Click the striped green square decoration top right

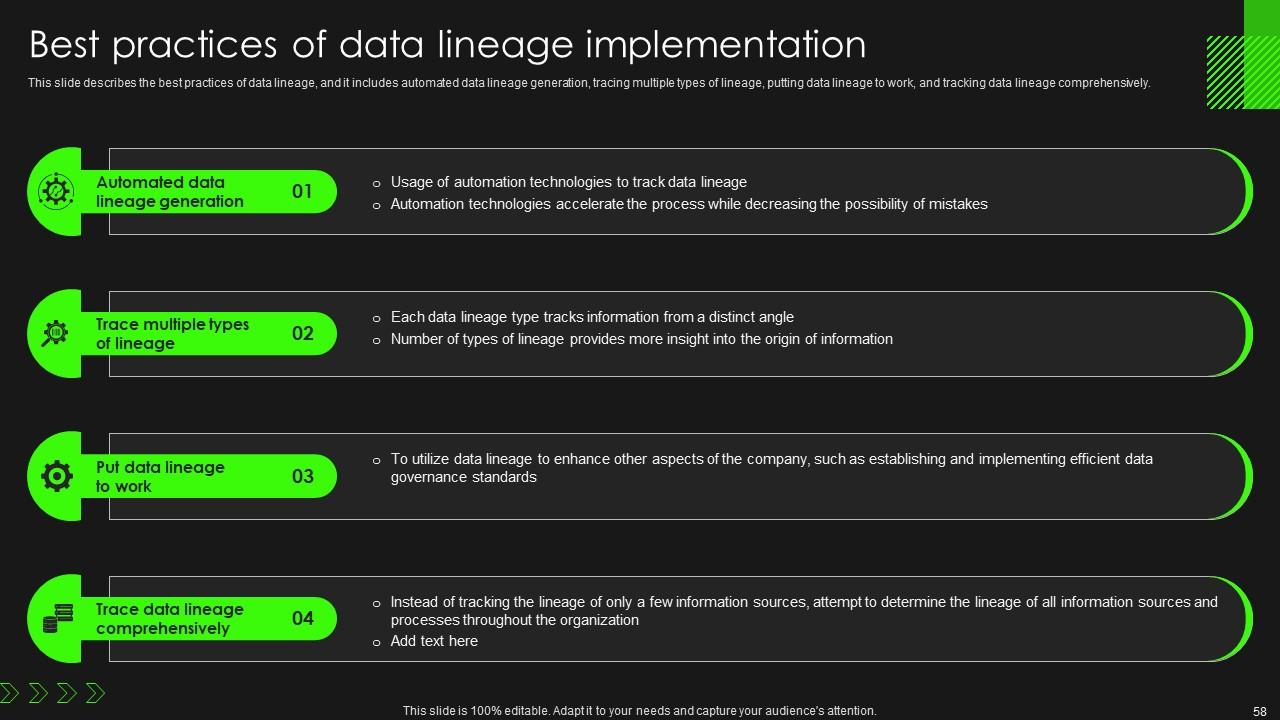tap(1240, 72)
